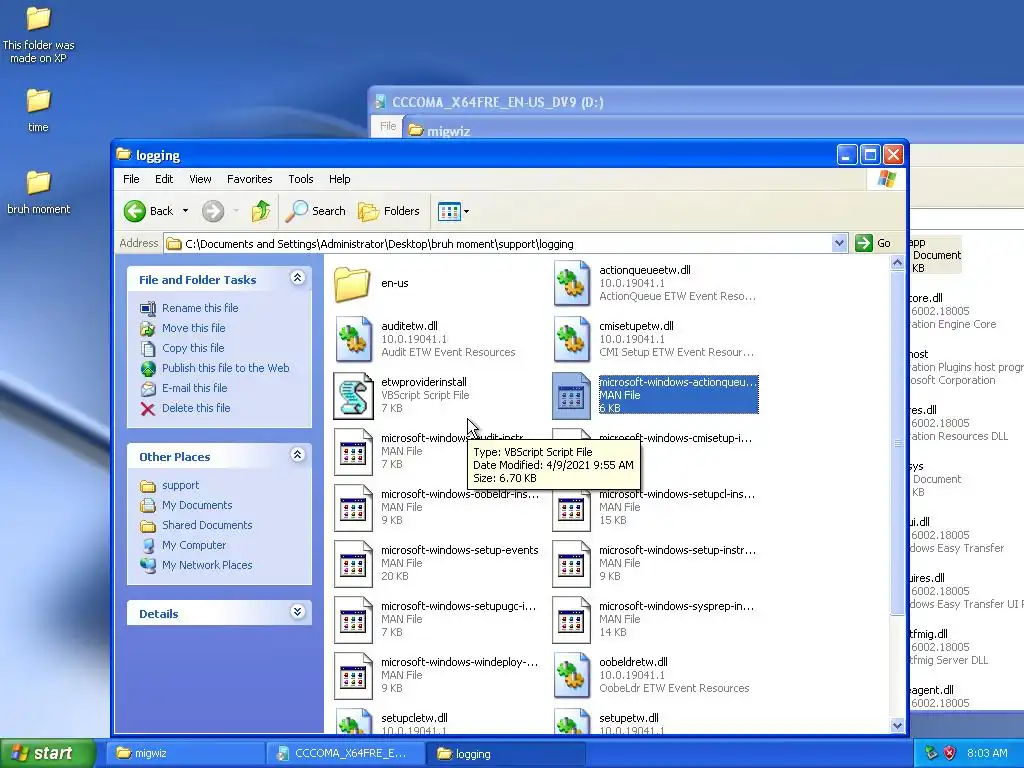Collapse the Other Places panel
The height and width of the screenshot is (768, 1024).
click(297, 455)
